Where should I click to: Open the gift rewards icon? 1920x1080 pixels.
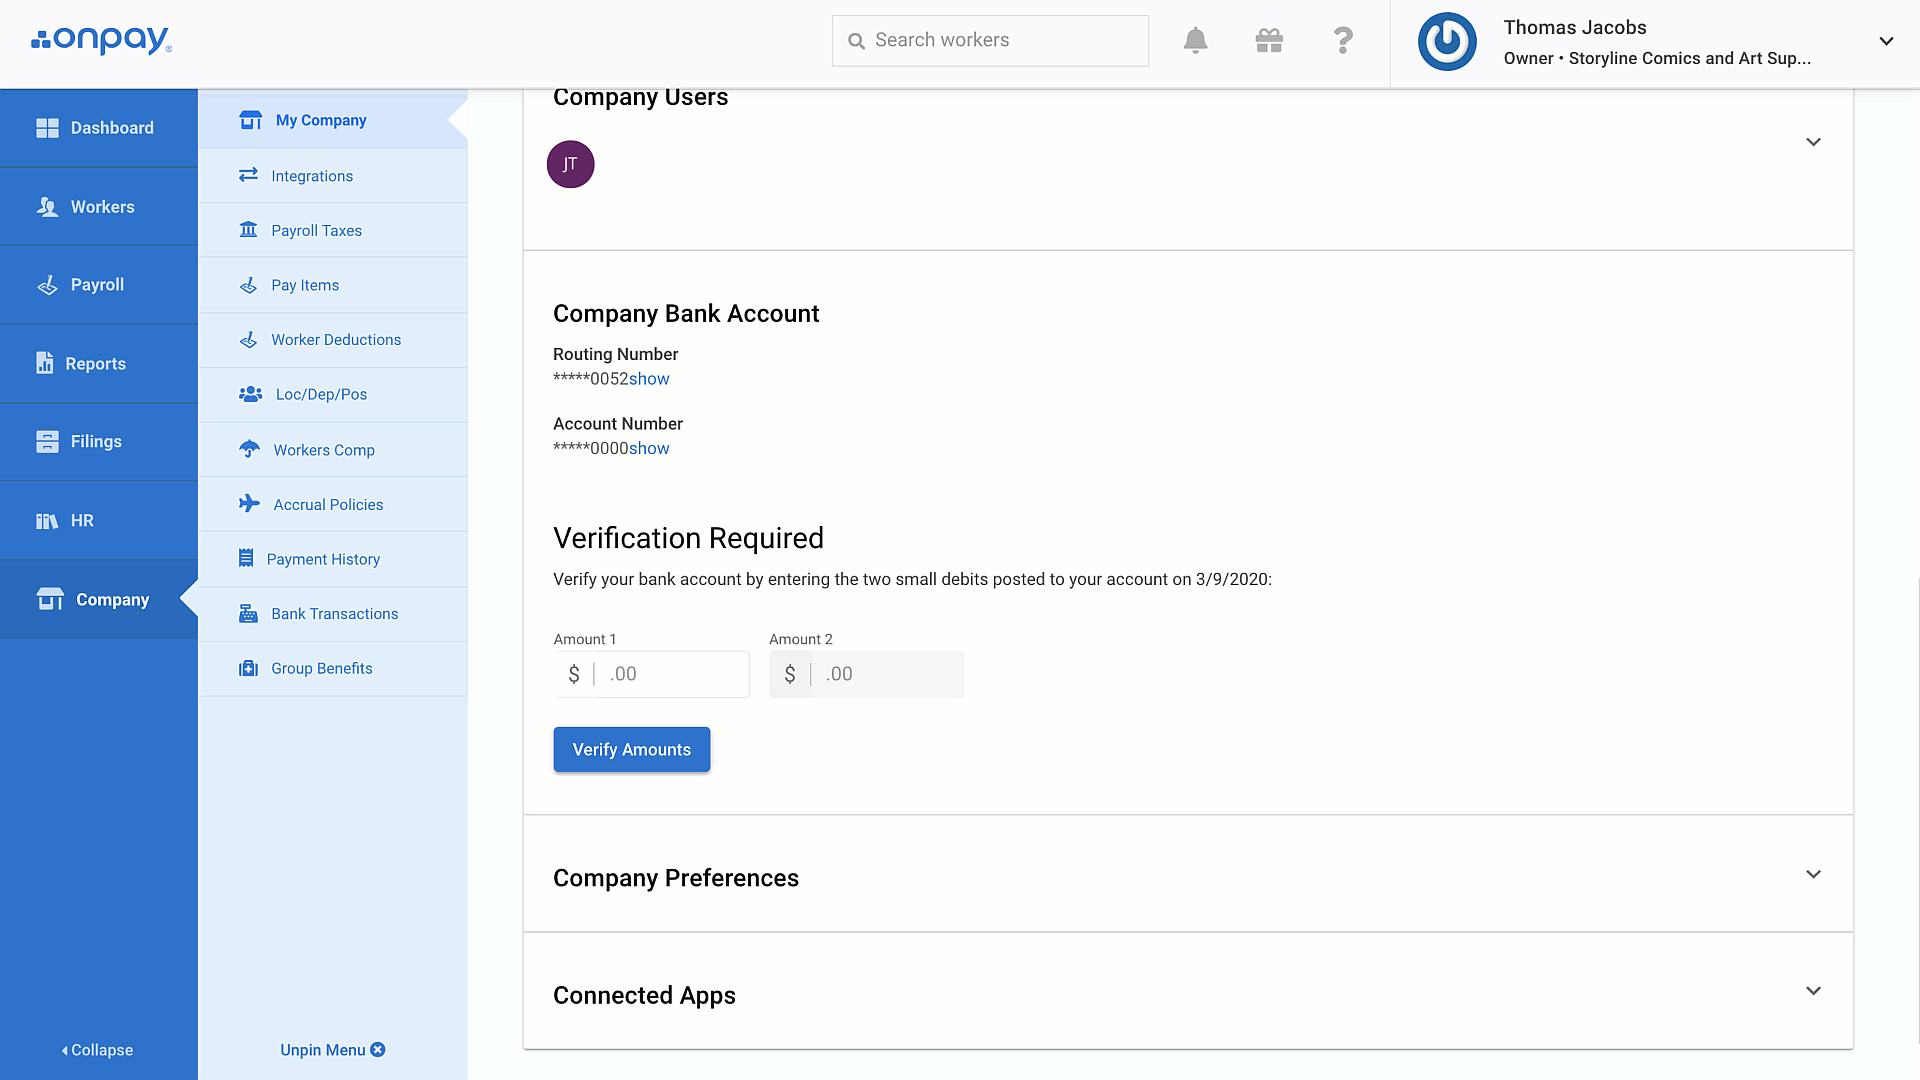[1269, 41]
